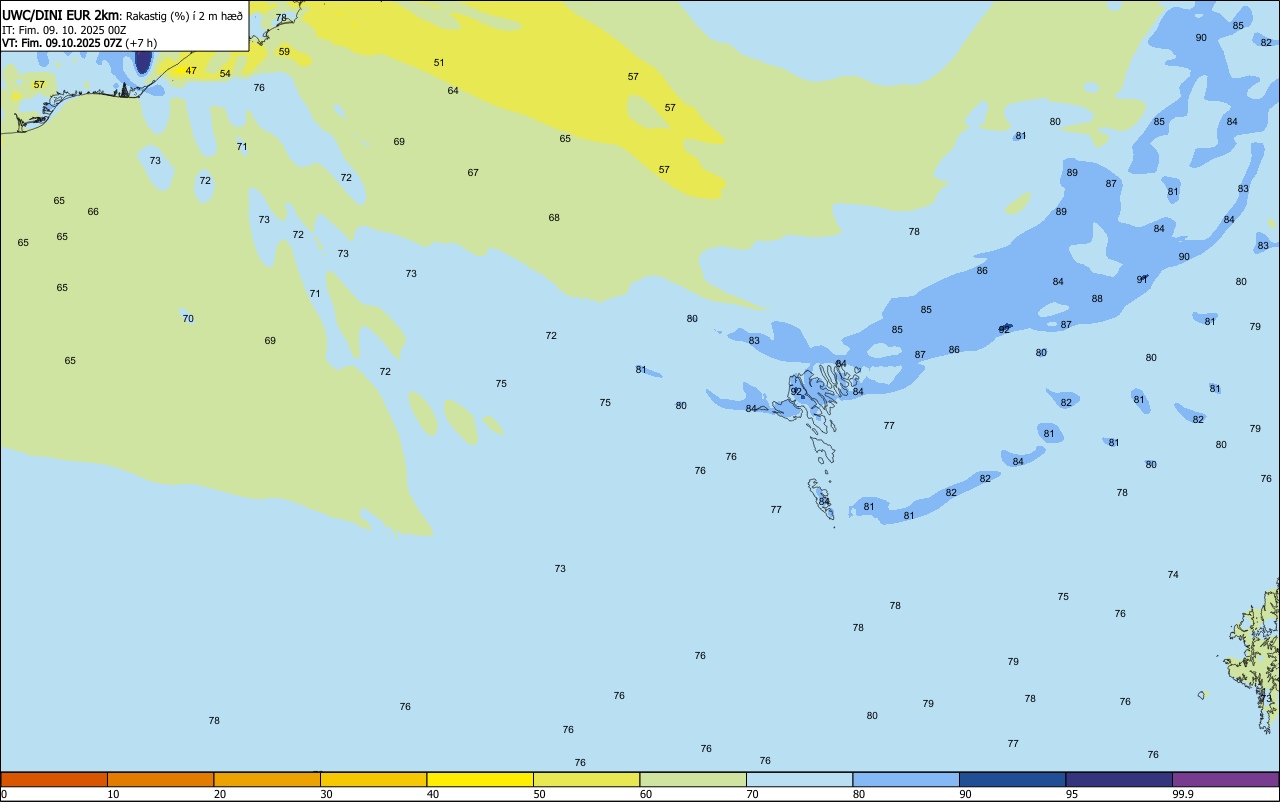Click the legend tick label '95'
The height and width of the screenshot is (802, 1280).
pos(1072,794)
